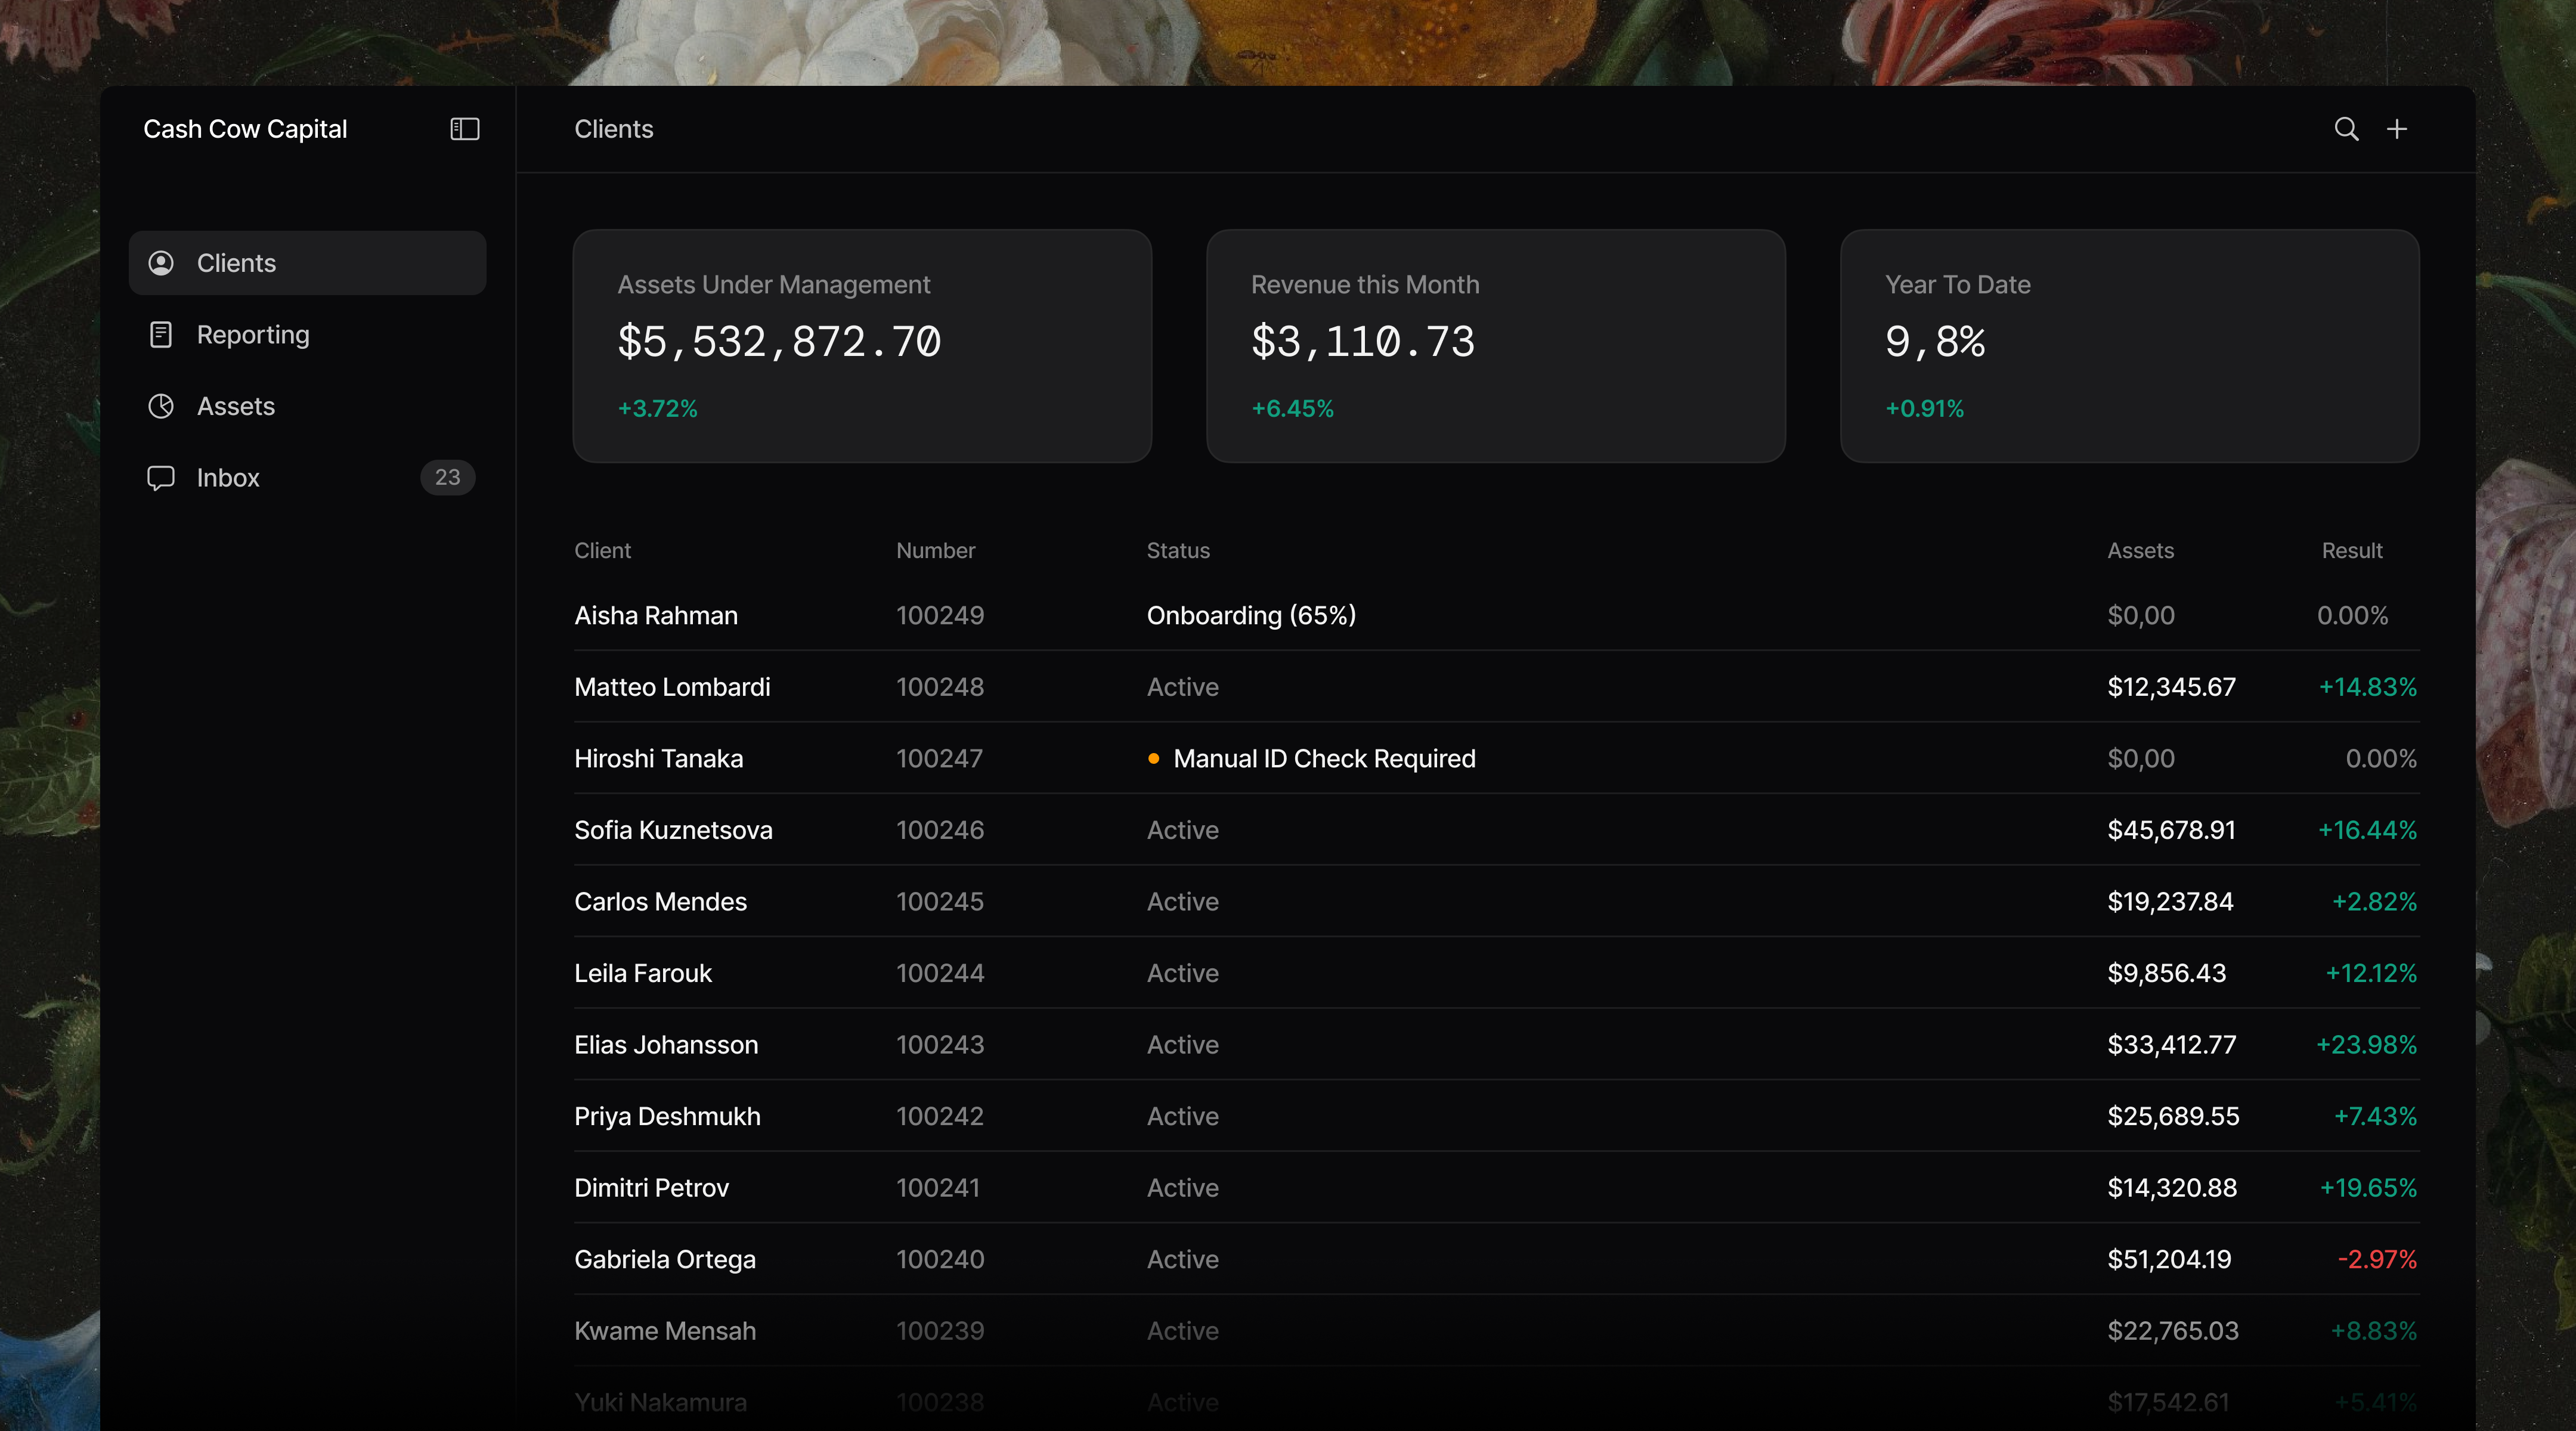Click the orange dot on Hiroshi Tanaka status

1153,758
